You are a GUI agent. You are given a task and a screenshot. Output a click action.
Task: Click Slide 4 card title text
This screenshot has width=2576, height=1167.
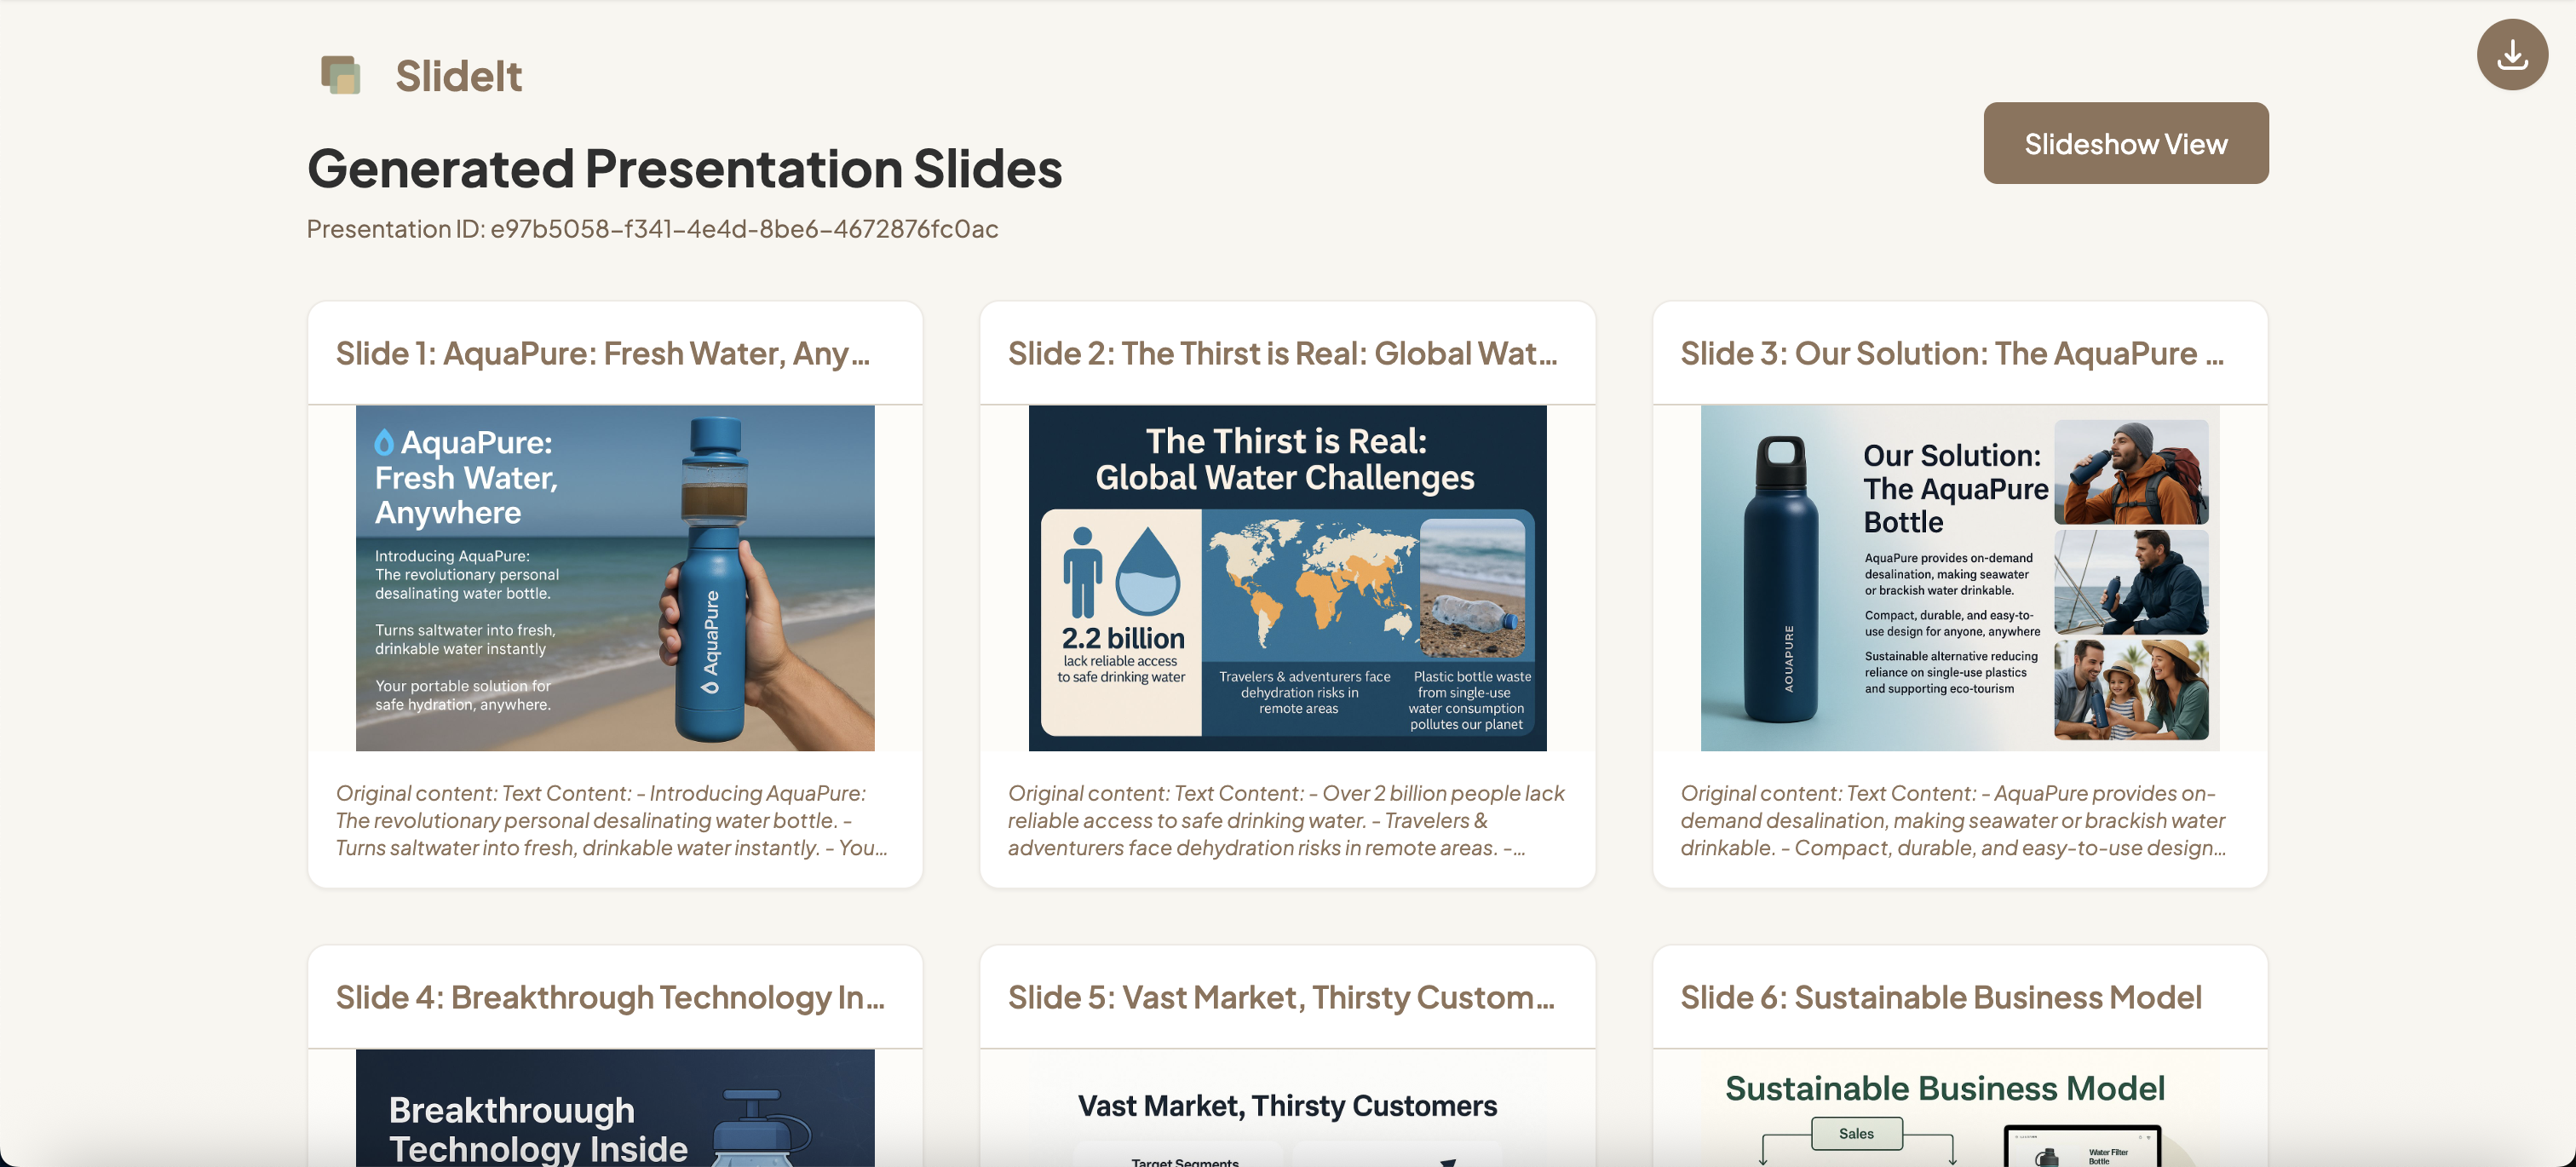tap(610, 997)
